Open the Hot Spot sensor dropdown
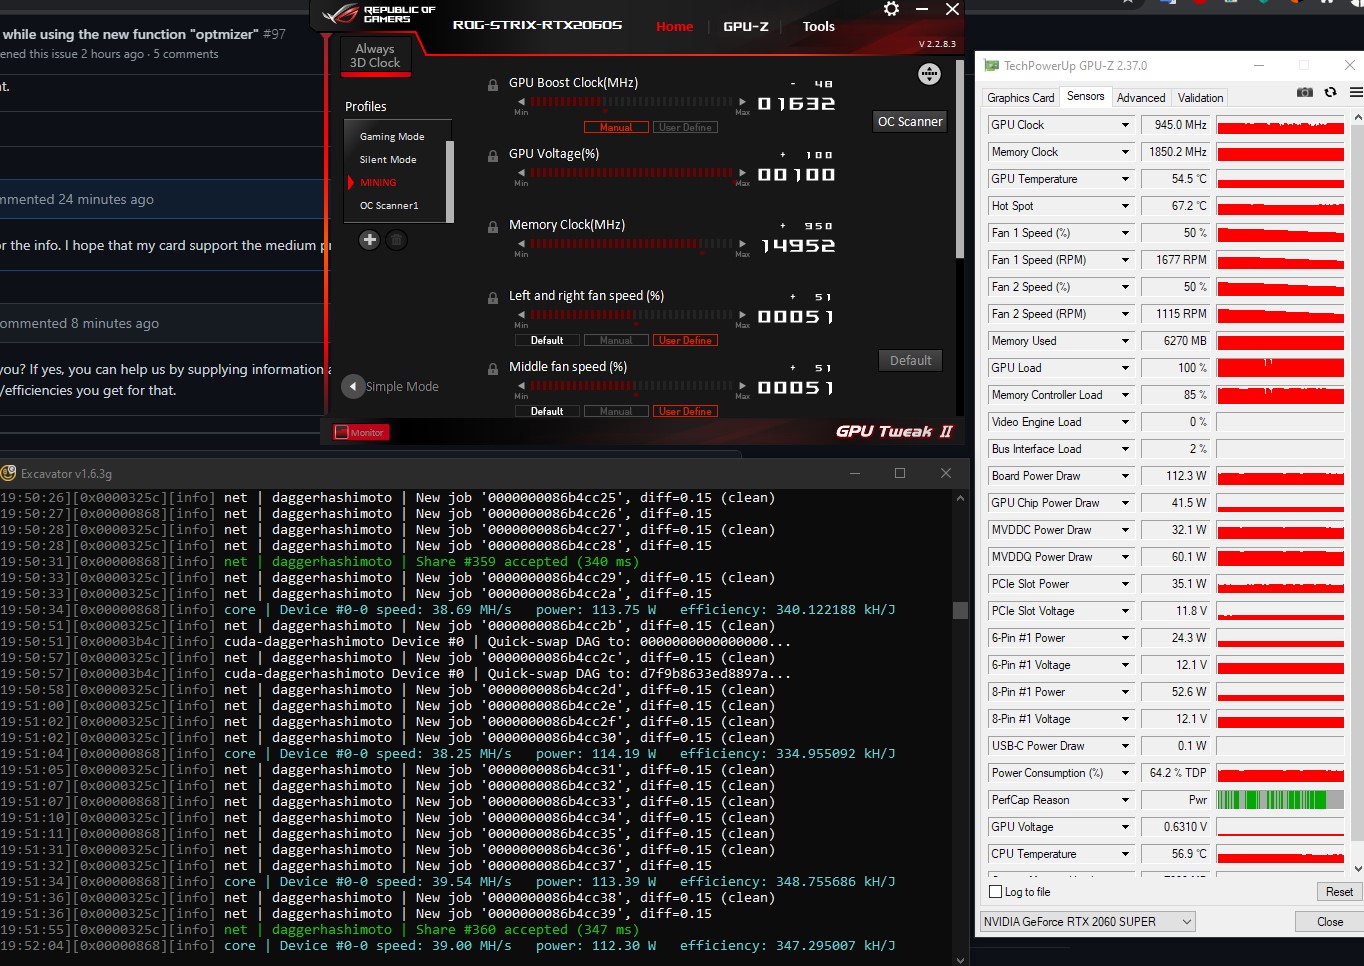The image size is (1364, 966). coord(1059,205)
